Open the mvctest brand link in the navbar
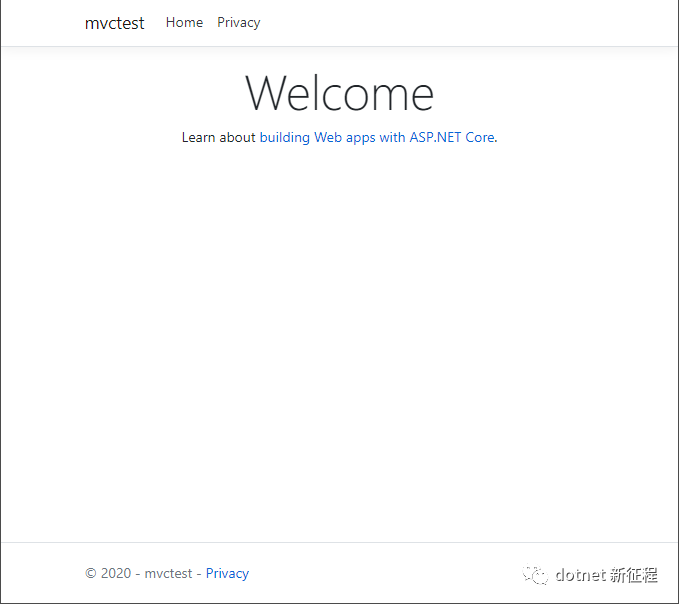This screenshot has height=604, width=679. coord(114,23)
